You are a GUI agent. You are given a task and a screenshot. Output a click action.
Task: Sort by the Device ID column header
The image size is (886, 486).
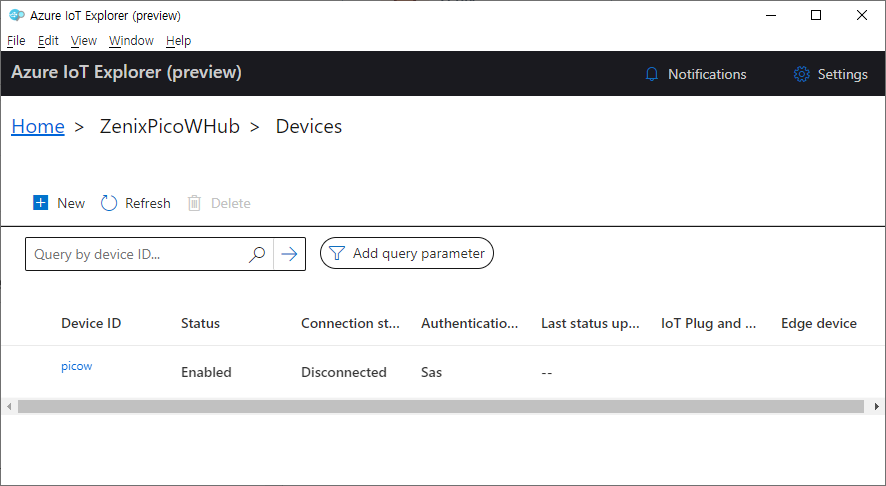coord(91,323)
